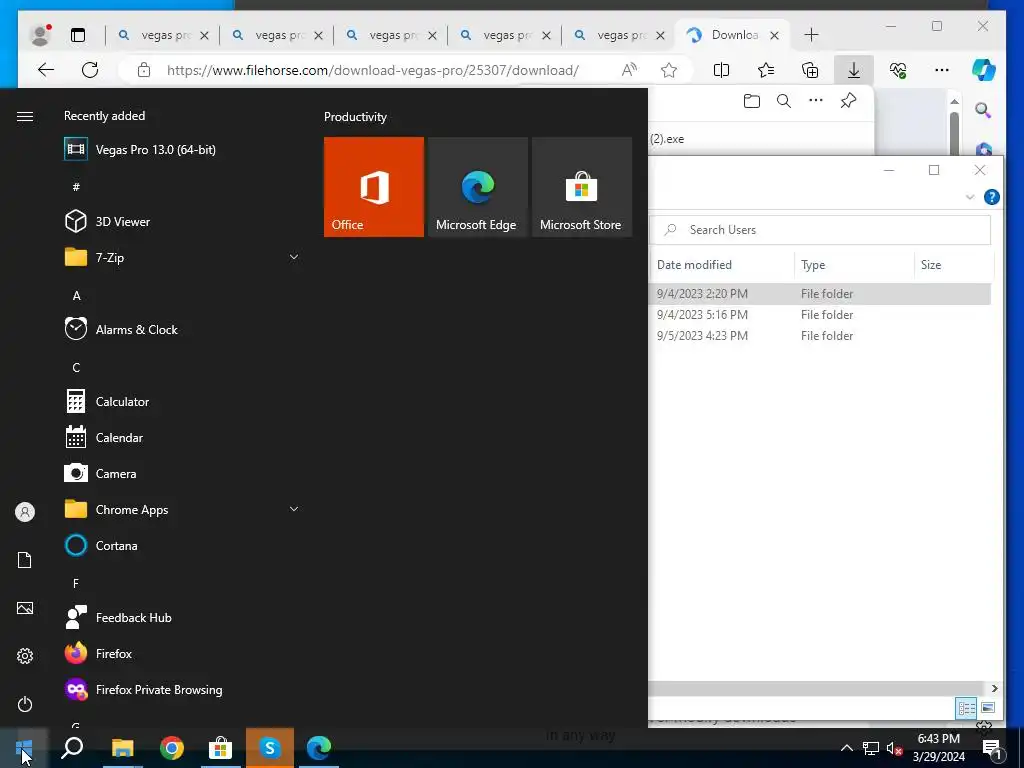Switch to the first 'vegas pr' Edge tab
1024x768 pixels.
coord(163,35)
